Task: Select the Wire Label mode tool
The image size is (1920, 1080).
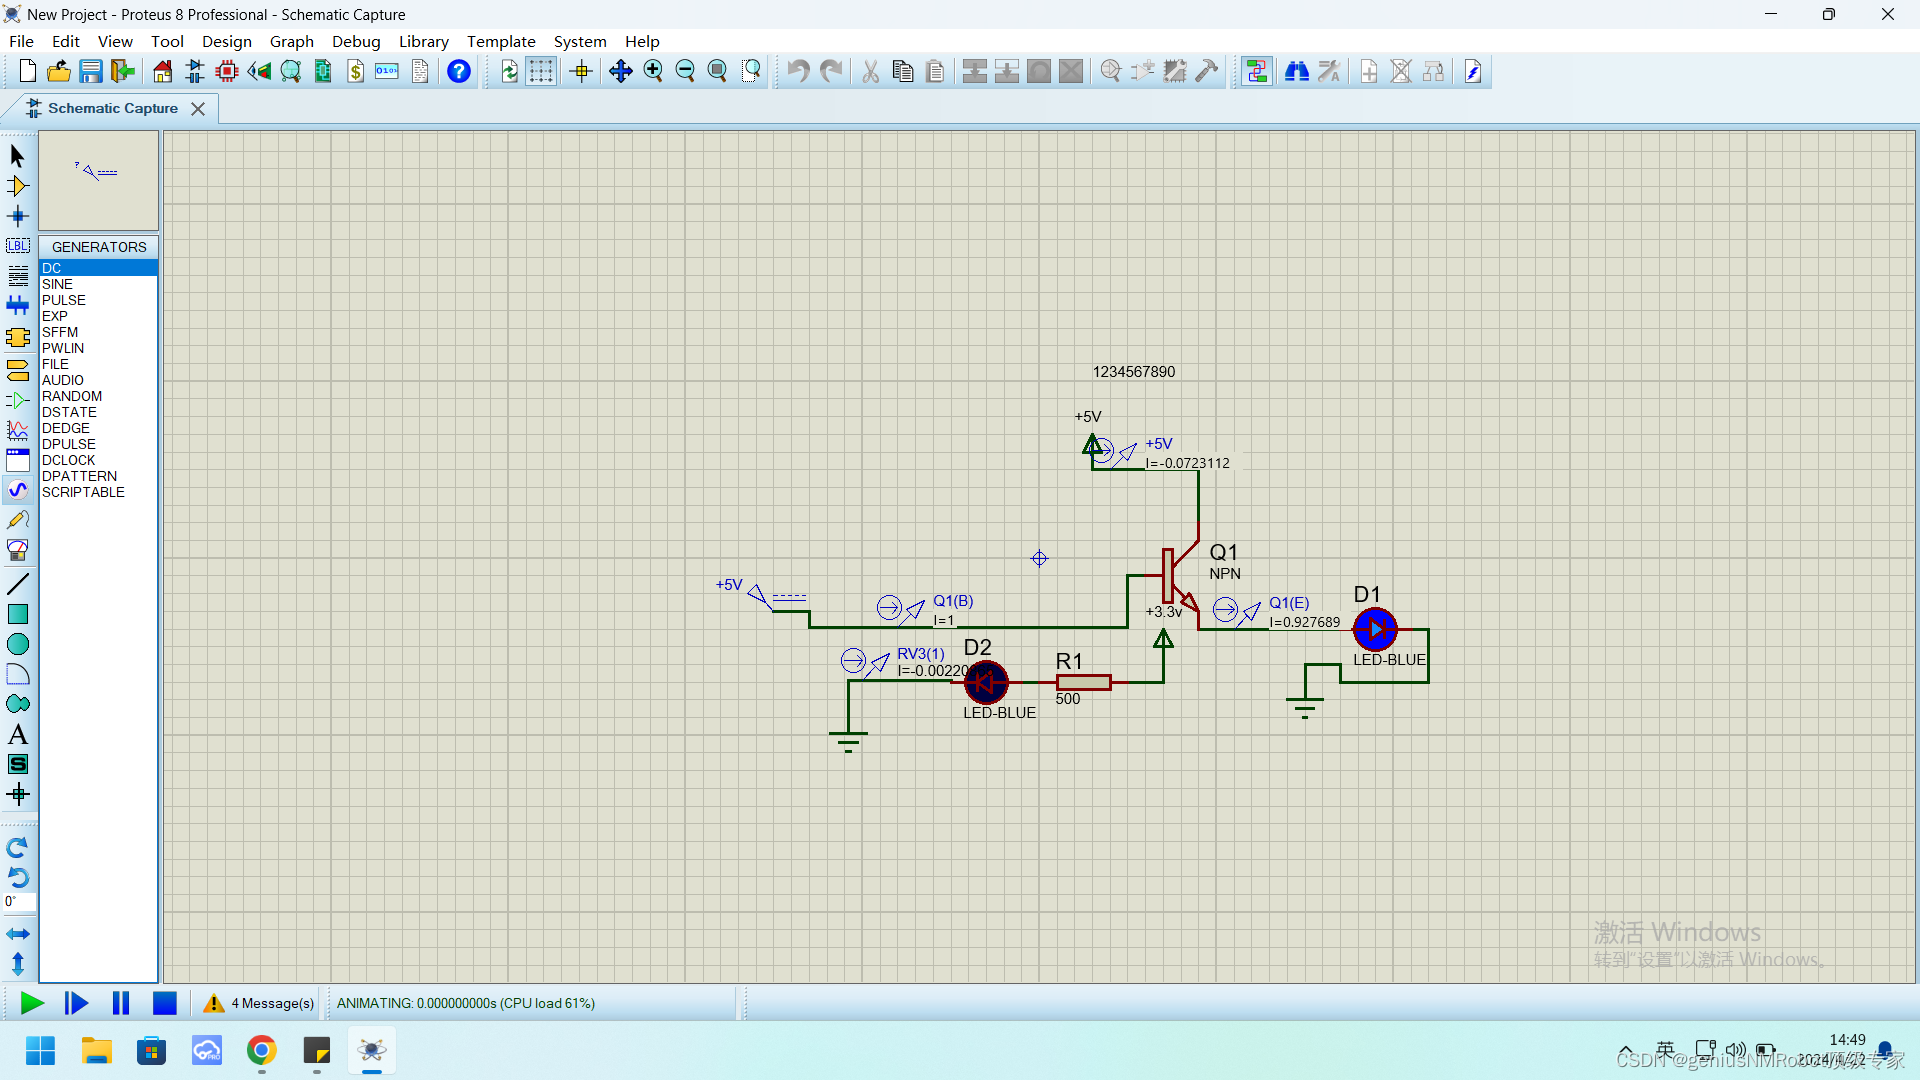Action: (17, 246)
